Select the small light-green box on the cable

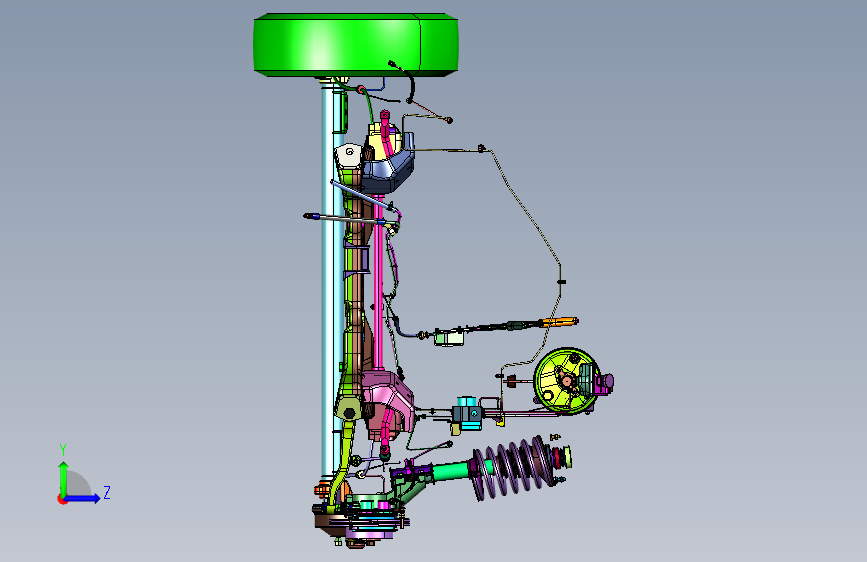pyautogui.click(x=448, y=337)
